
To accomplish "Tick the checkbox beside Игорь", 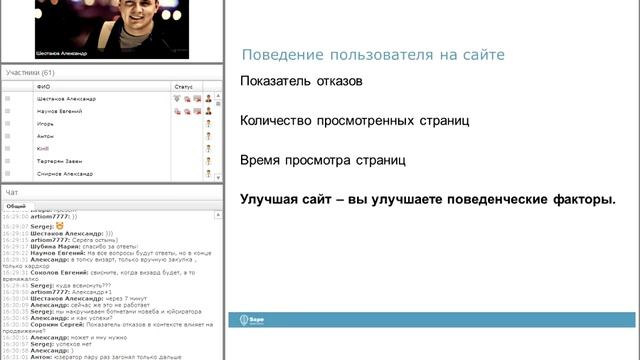I will (x=7, y=124).
